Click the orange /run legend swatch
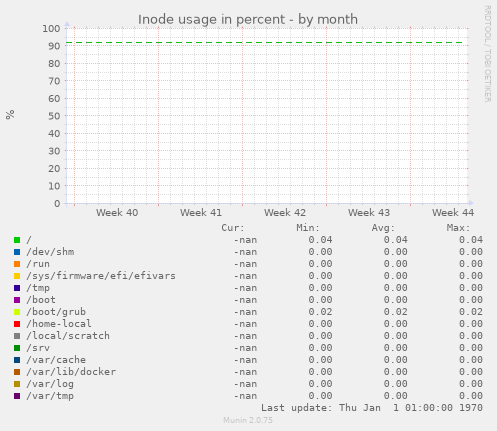497x431 pixels. pyautogui.click(x=17, y=264)
